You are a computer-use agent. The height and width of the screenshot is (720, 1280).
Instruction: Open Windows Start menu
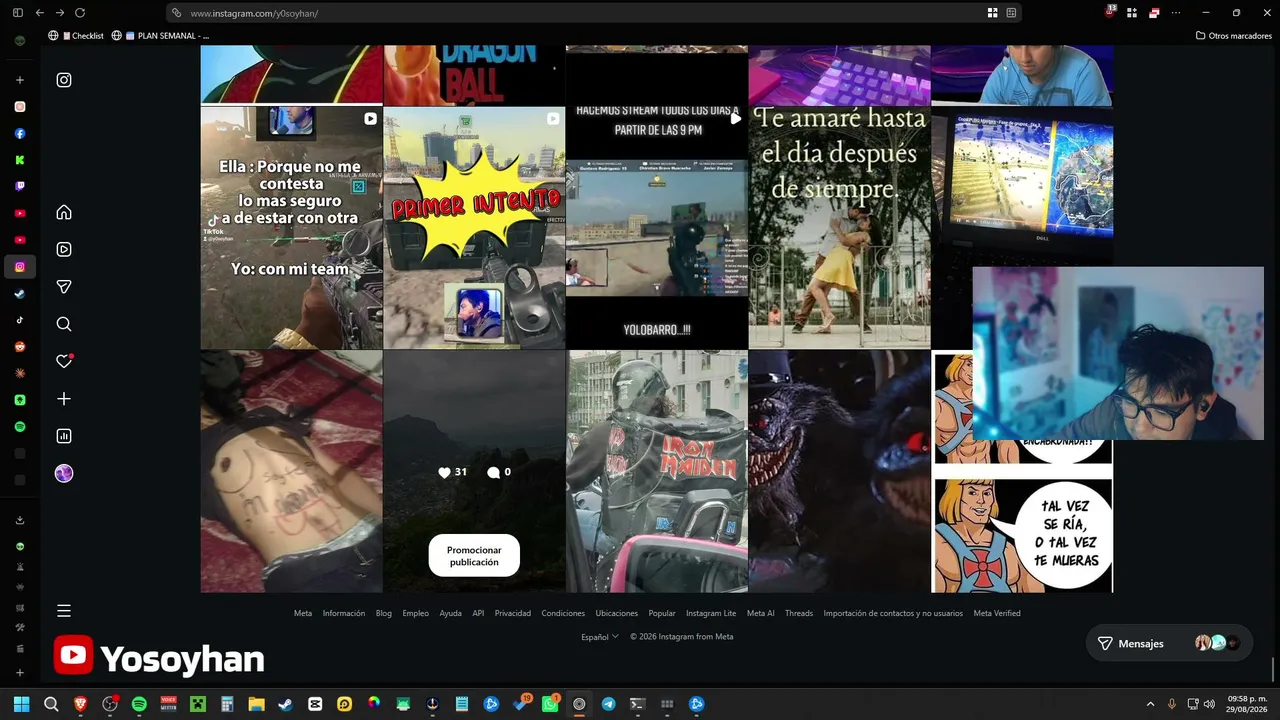point(22,704)
